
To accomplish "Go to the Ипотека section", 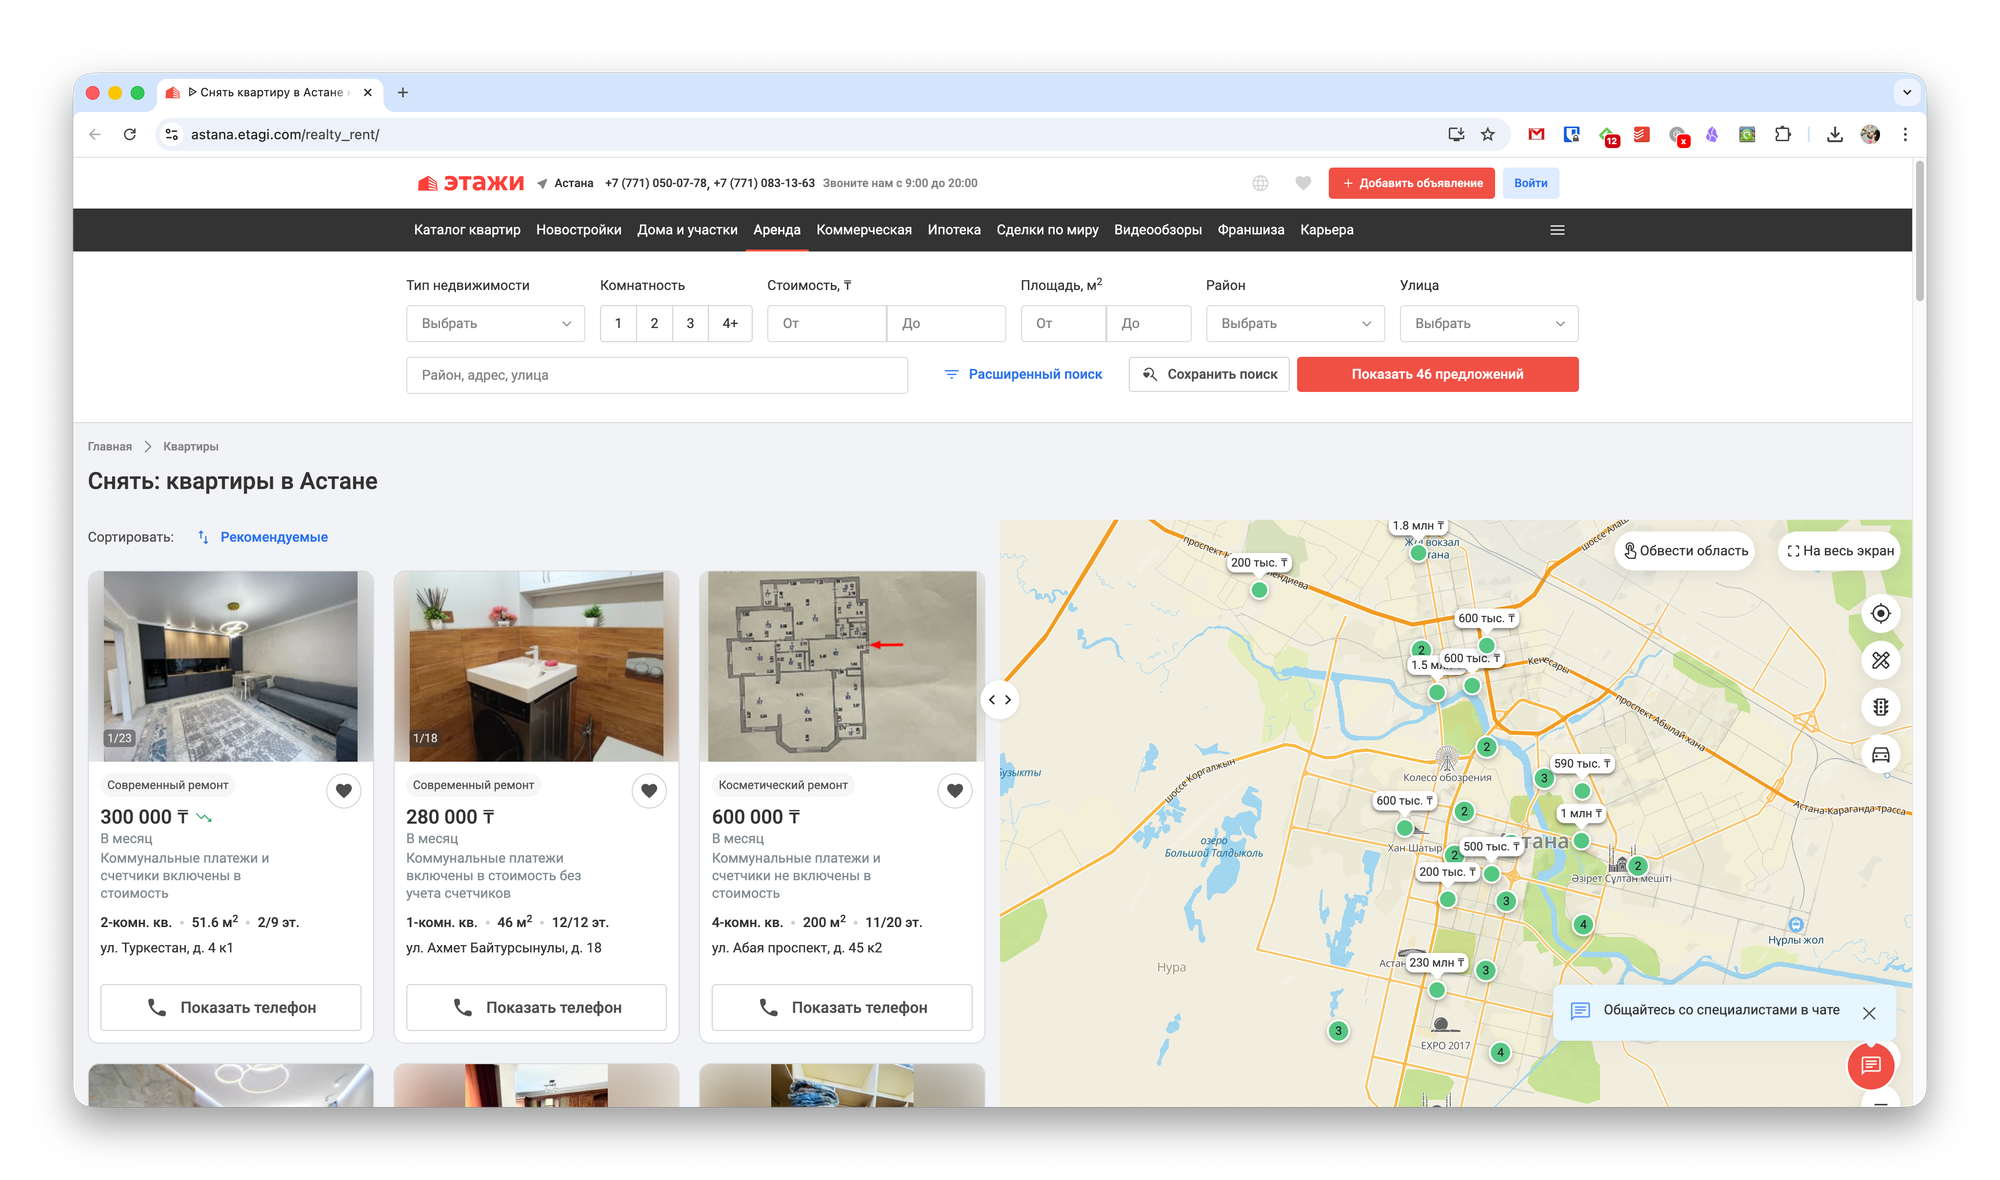I will [953, 230].
